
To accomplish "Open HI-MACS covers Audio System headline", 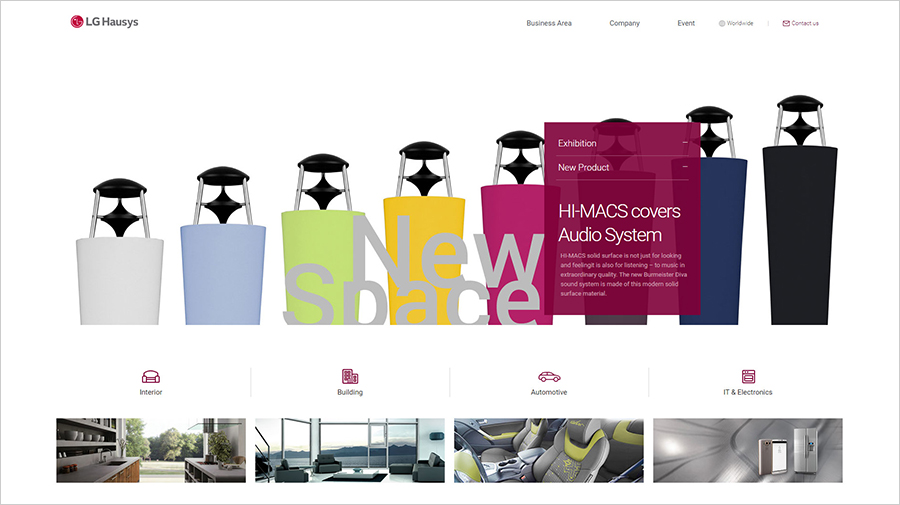I will [619, 223].
